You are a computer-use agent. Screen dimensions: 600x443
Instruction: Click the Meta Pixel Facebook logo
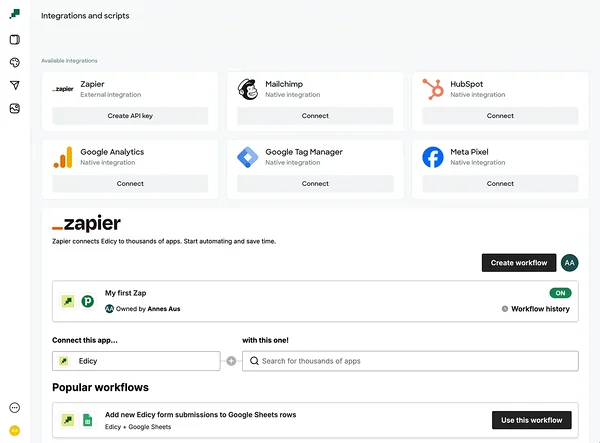(433, 157)
